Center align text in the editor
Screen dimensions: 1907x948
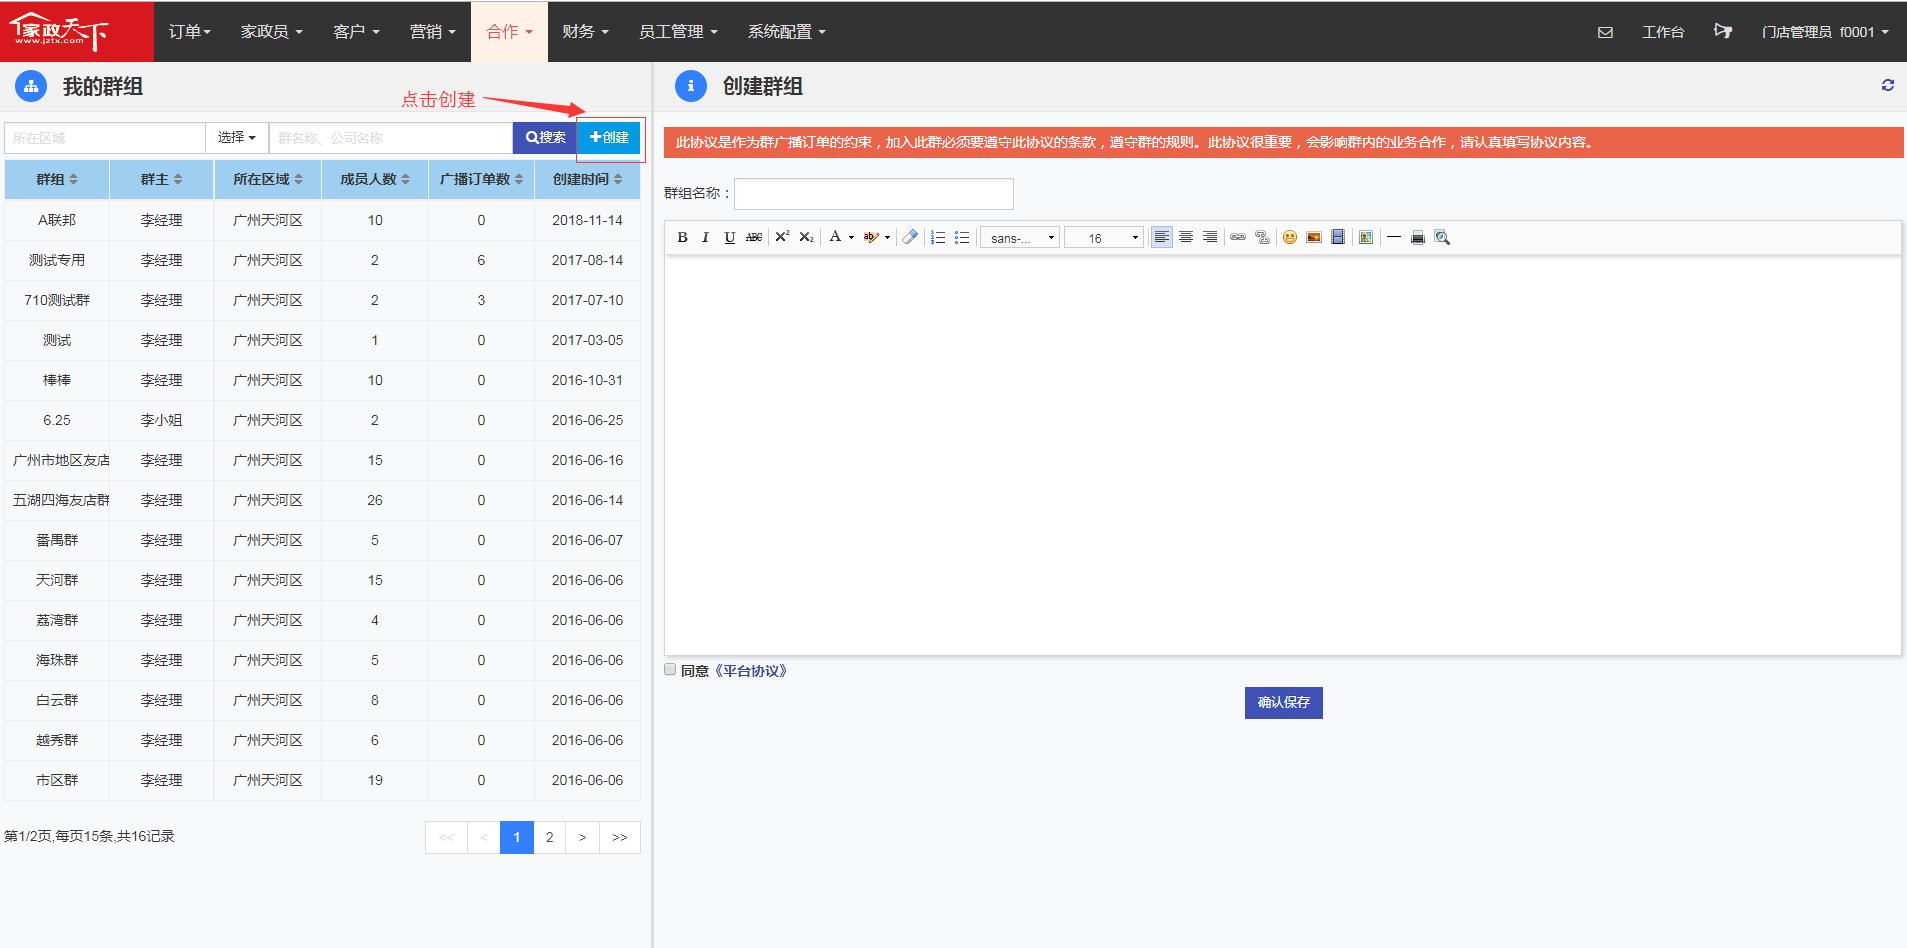pos(1186,237)
